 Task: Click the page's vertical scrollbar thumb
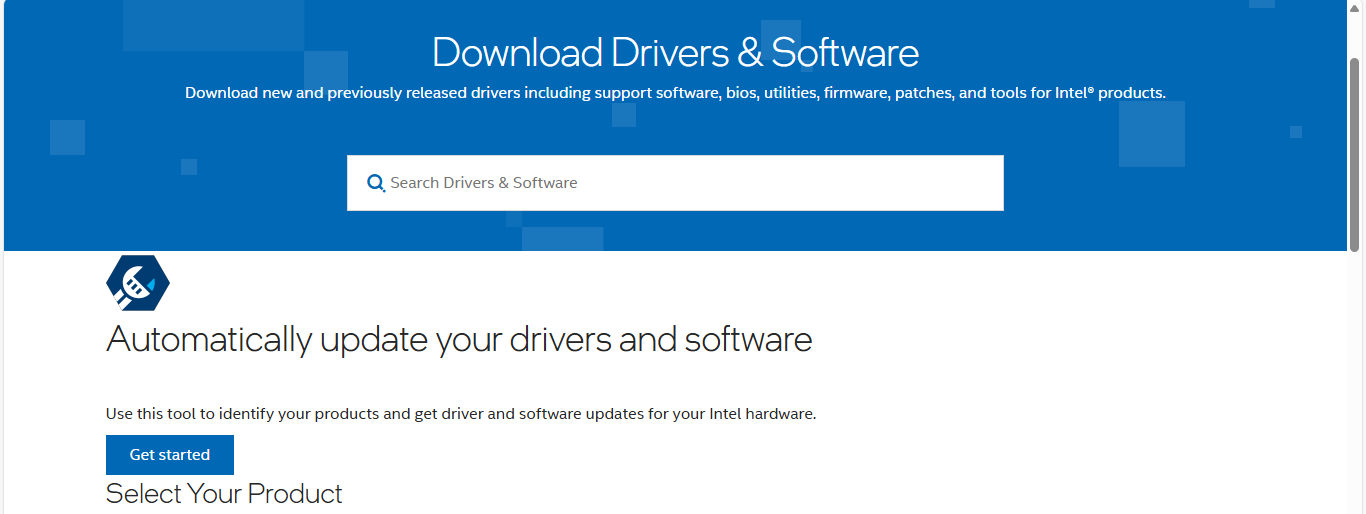1355,154
